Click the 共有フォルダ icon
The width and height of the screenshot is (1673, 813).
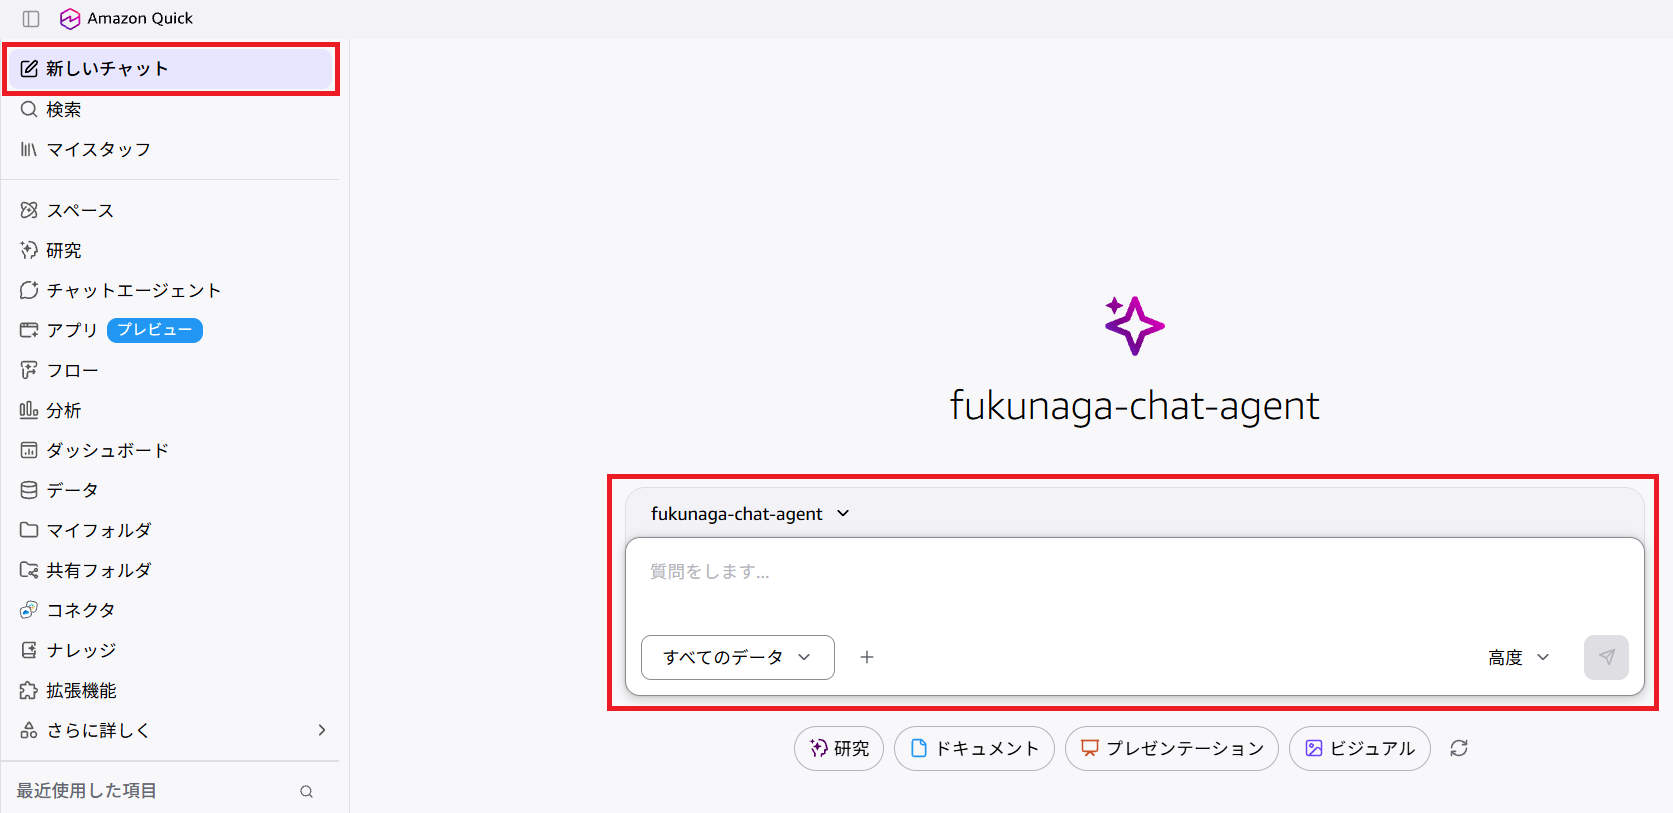29,570
